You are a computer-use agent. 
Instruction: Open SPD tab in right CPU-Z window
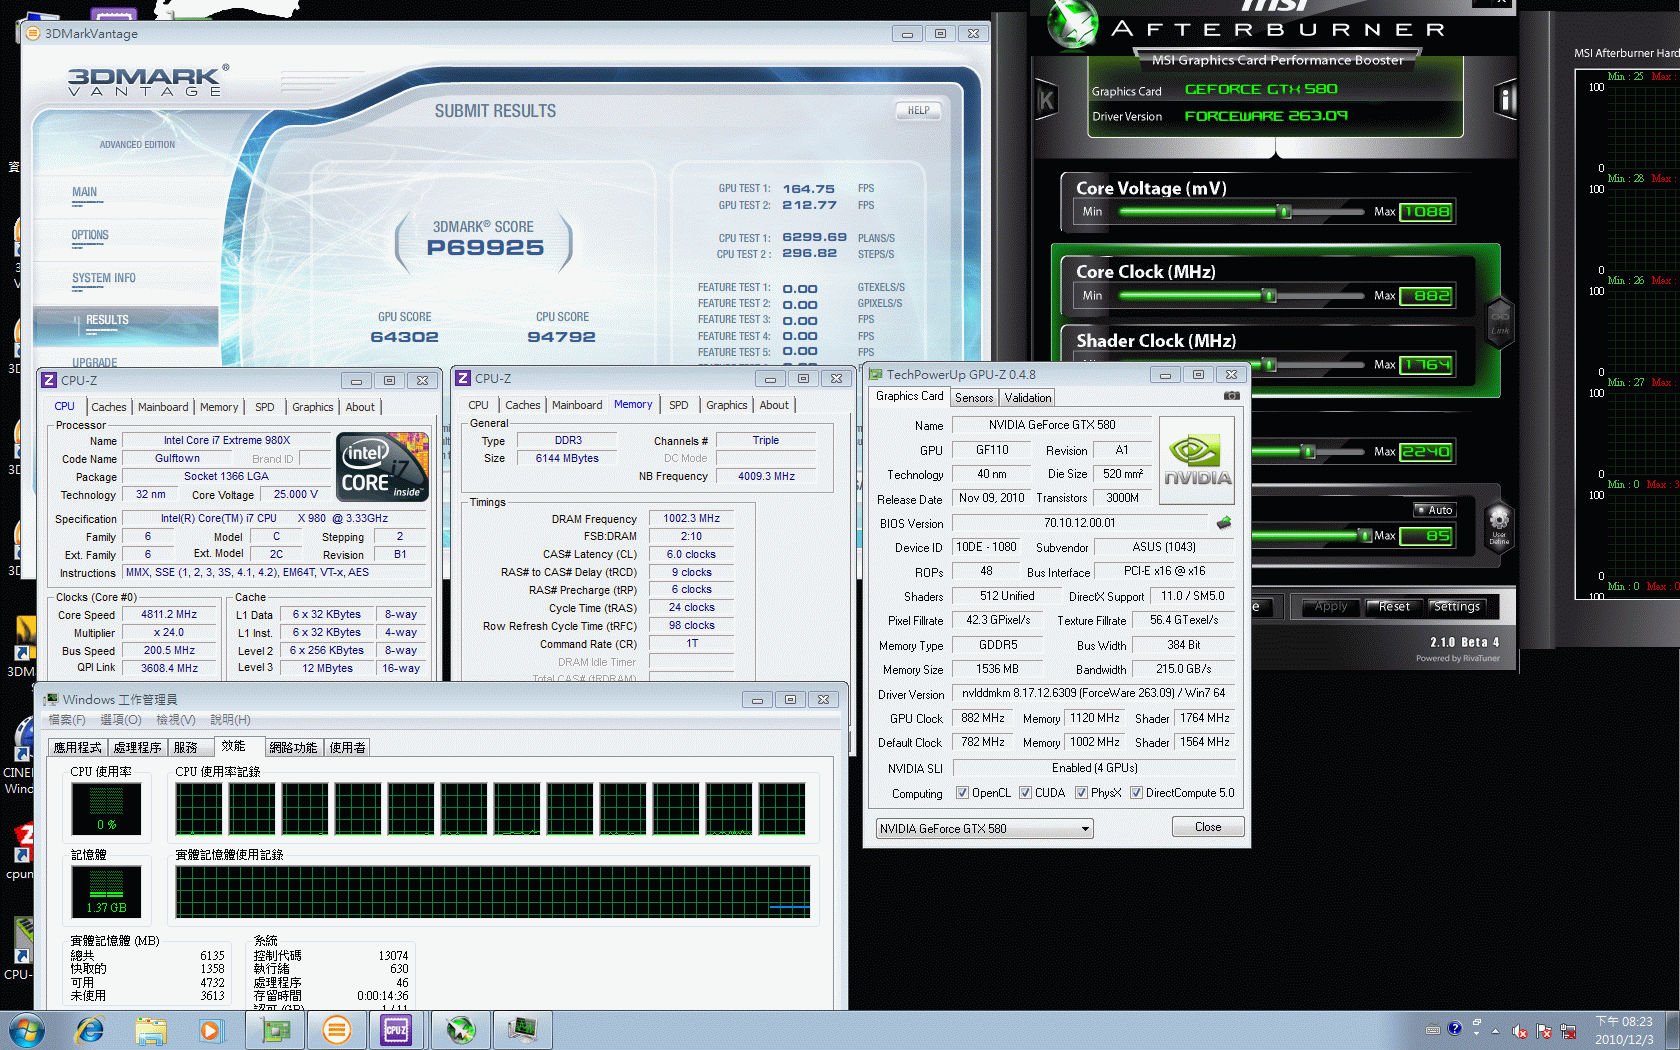coord(679,405)
